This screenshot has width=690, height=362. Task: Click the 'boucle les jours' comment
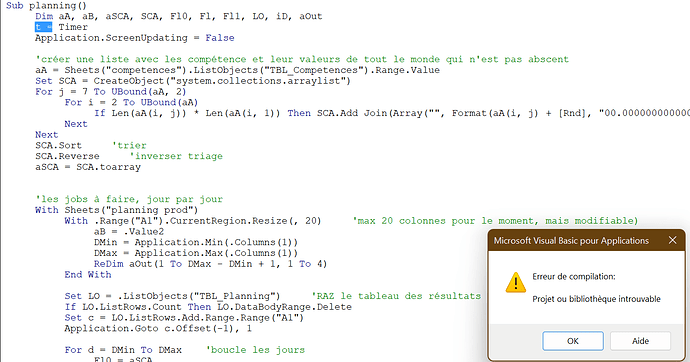(x=255, y=350)
